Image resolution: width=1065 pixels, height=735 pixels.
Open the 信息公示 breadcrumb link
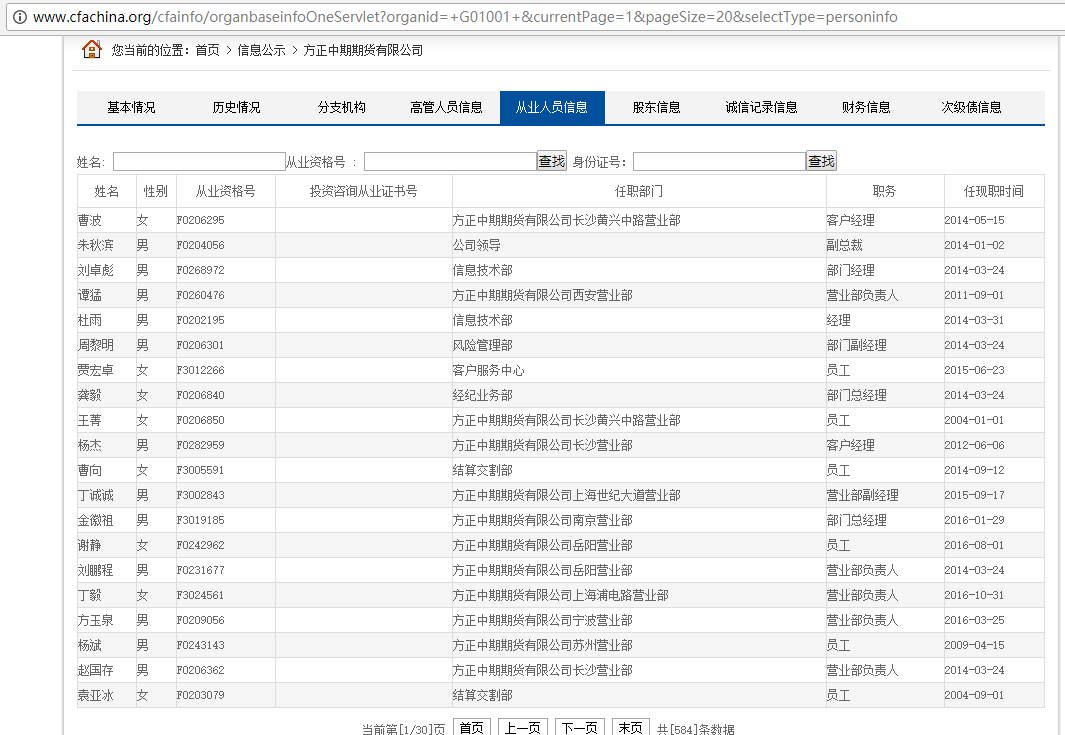pyautogui.click(x=261, y=50)
